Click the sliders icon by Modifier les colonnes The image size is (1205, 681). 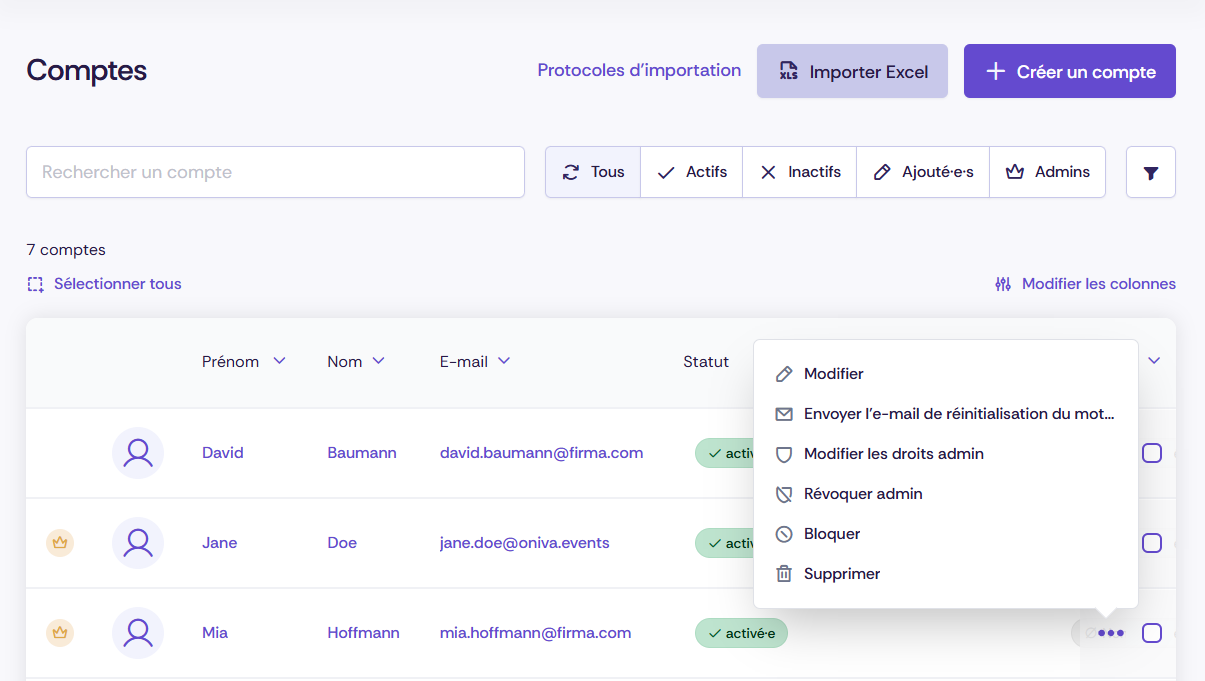point(1003,284)
